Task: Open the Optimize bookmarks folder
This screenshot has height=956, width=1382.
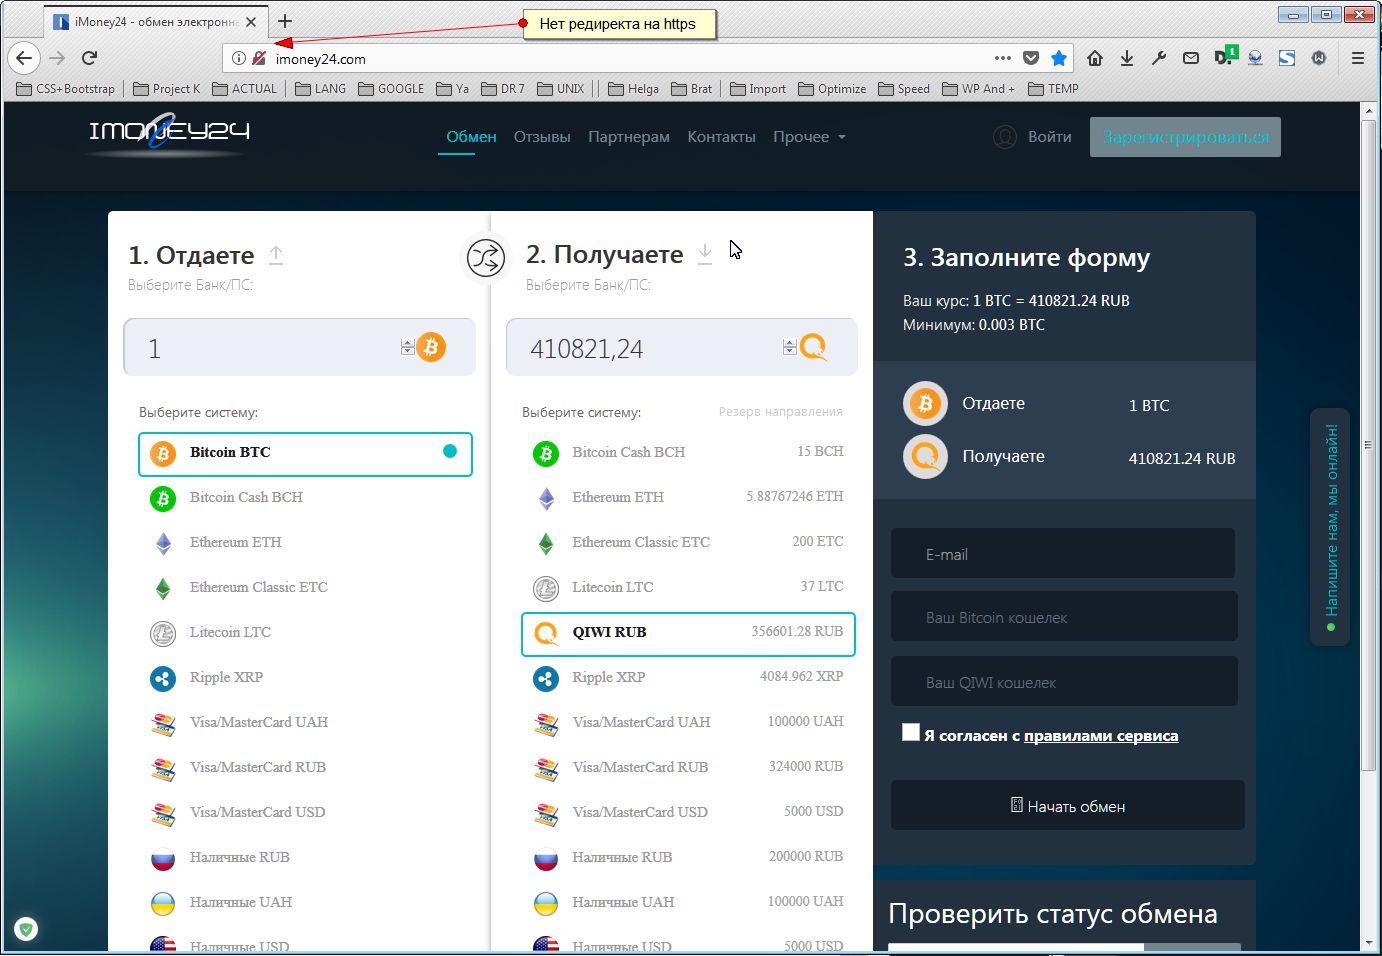Action: [x=832, y=89]
